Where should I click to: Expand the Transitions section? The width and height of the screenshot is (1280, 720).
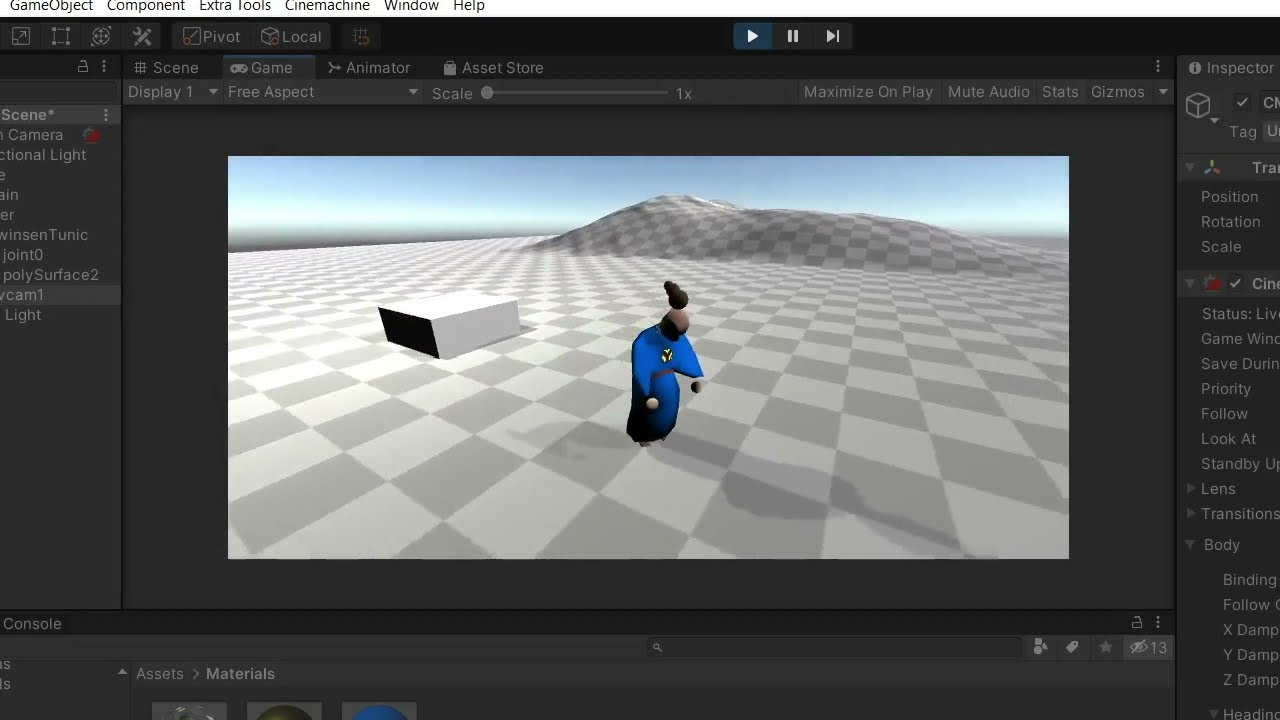click(x=1191, y=514)
